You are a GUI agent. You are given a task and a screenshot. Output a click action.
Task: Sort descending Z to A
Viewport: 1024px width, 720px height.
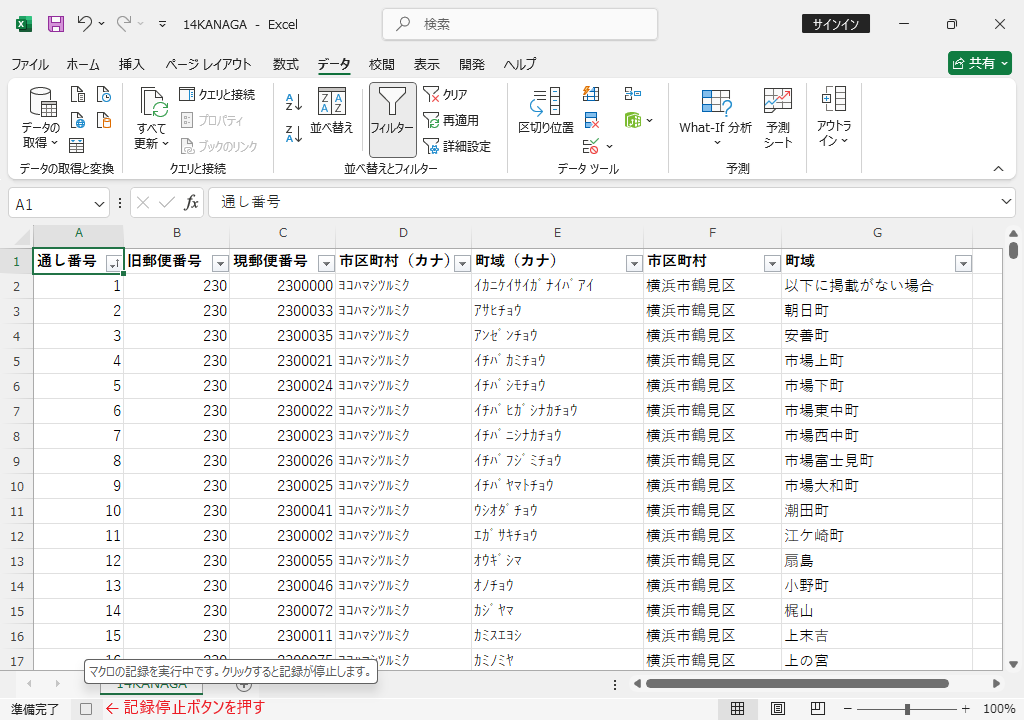[294, 134]
